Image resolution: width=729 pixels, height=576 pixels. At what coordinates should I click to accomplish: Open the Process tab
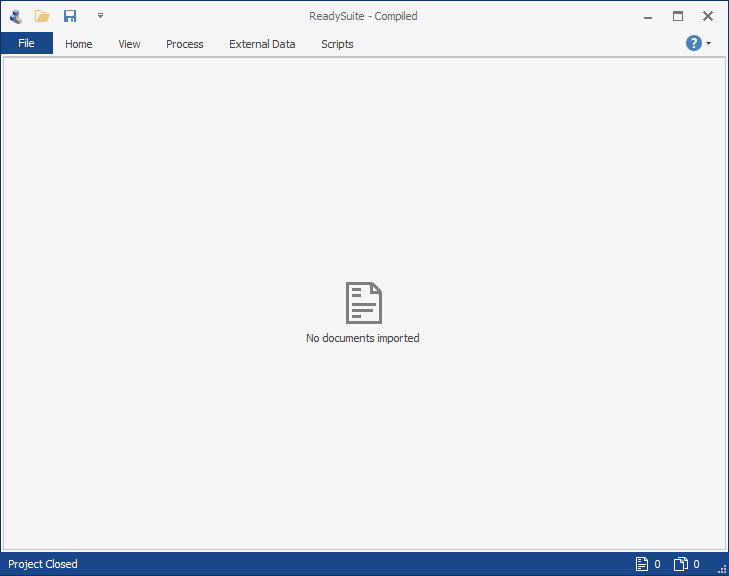point(185,44)
